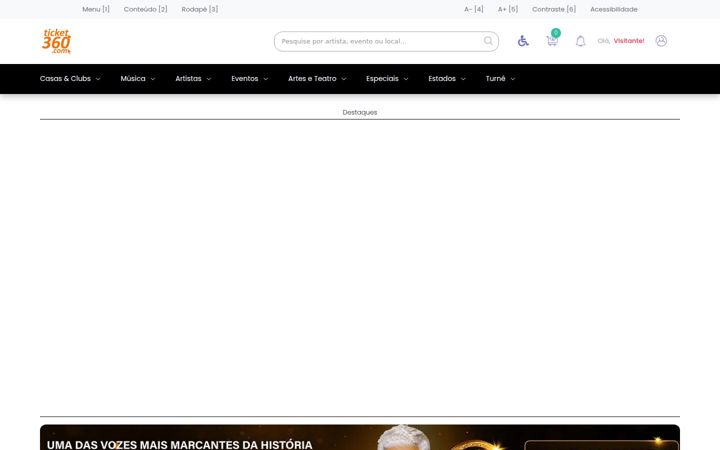Expand the Especiais menu
Screen dimensions: 720x450
(x=387, y=79)
